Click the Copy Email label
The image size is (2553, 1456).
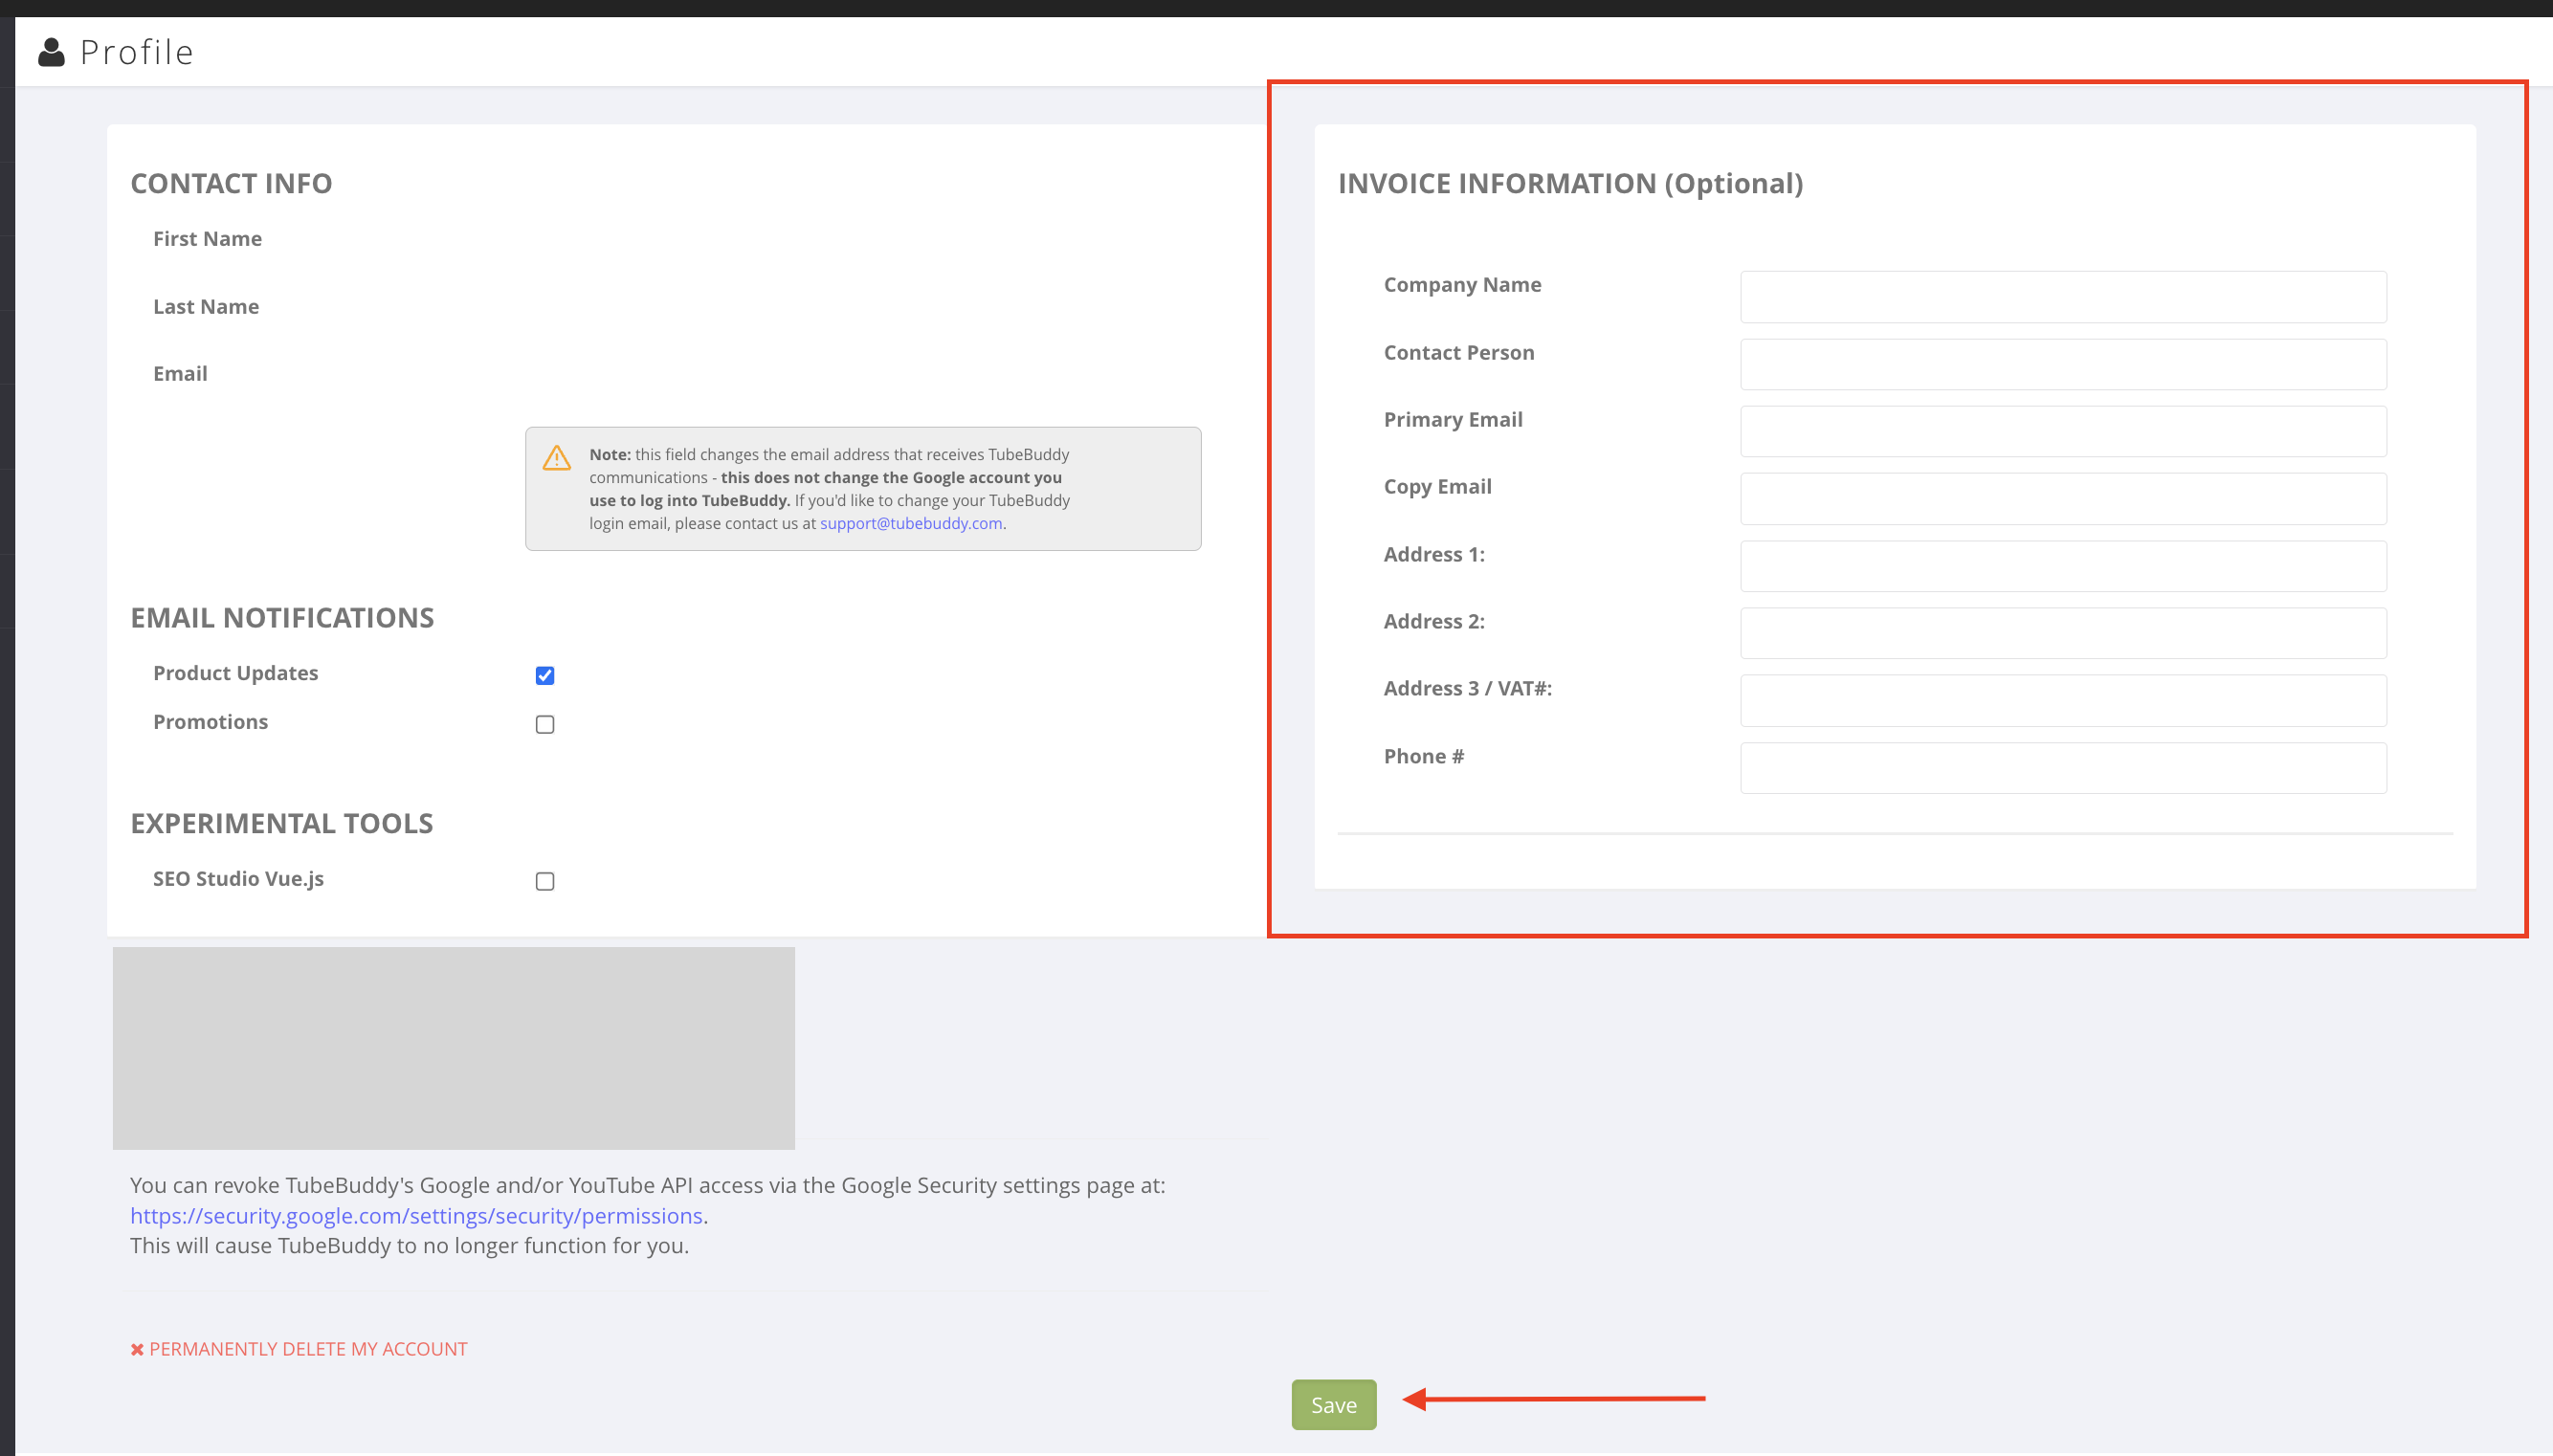1437,487
